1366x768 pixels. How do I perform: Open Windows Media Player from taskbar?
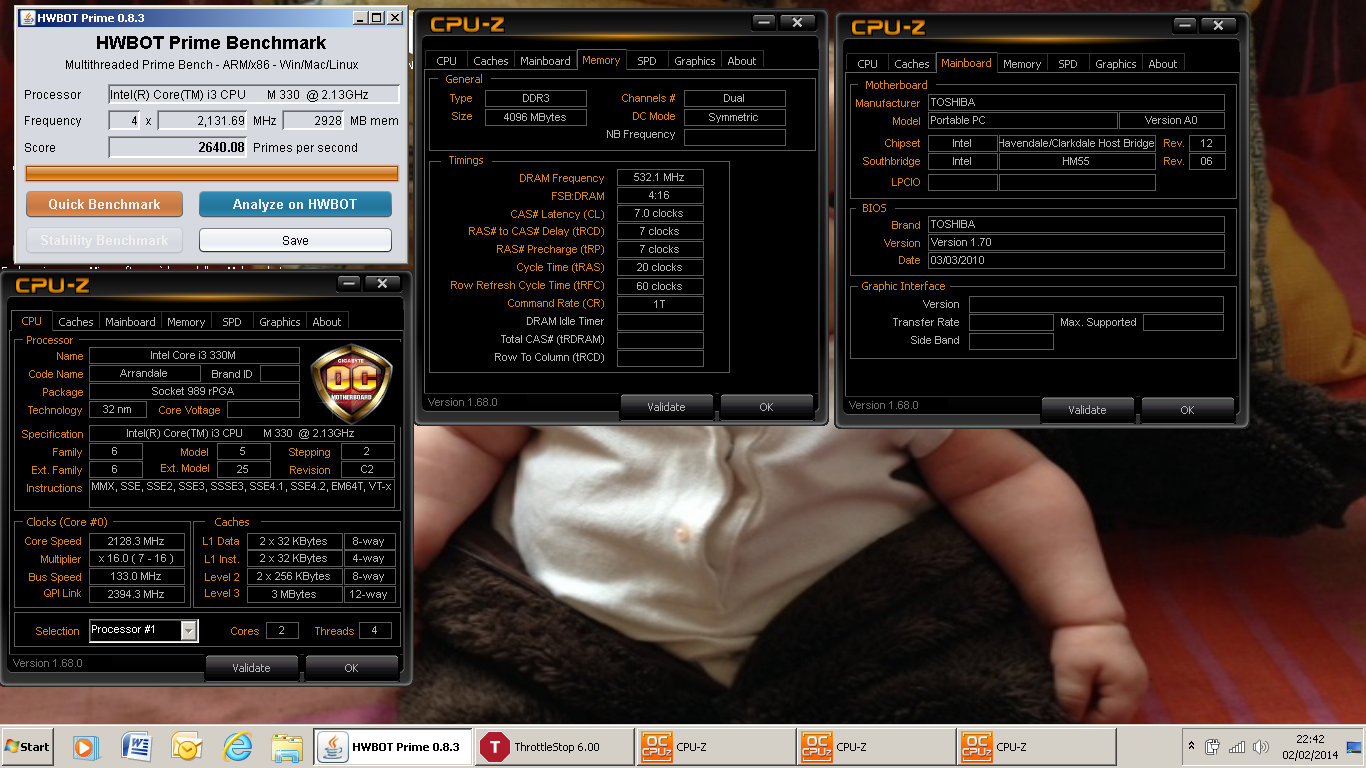pos(86,747)
